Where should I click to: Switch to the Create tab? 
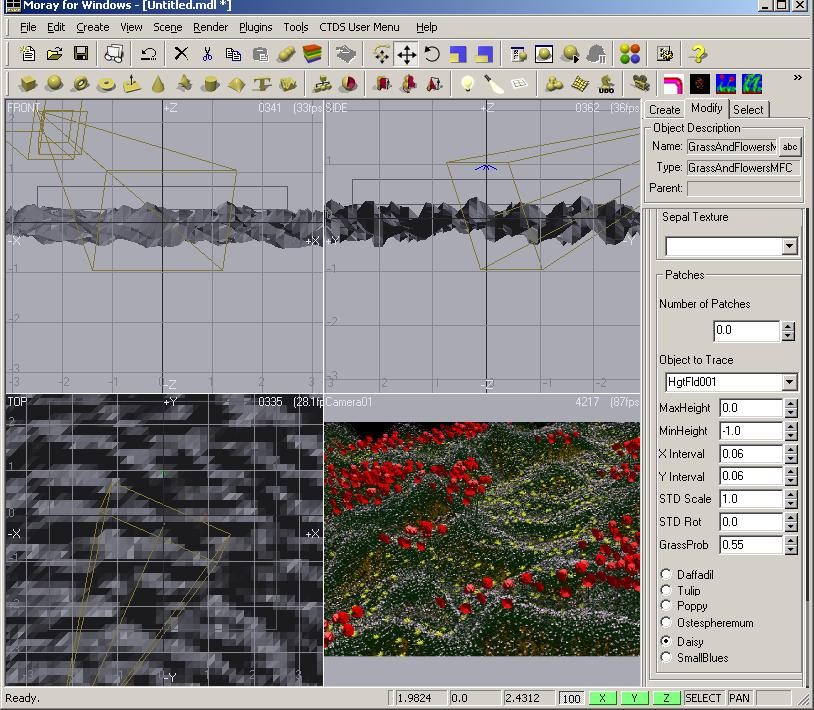pyautogui.click(x=664, y=110)
